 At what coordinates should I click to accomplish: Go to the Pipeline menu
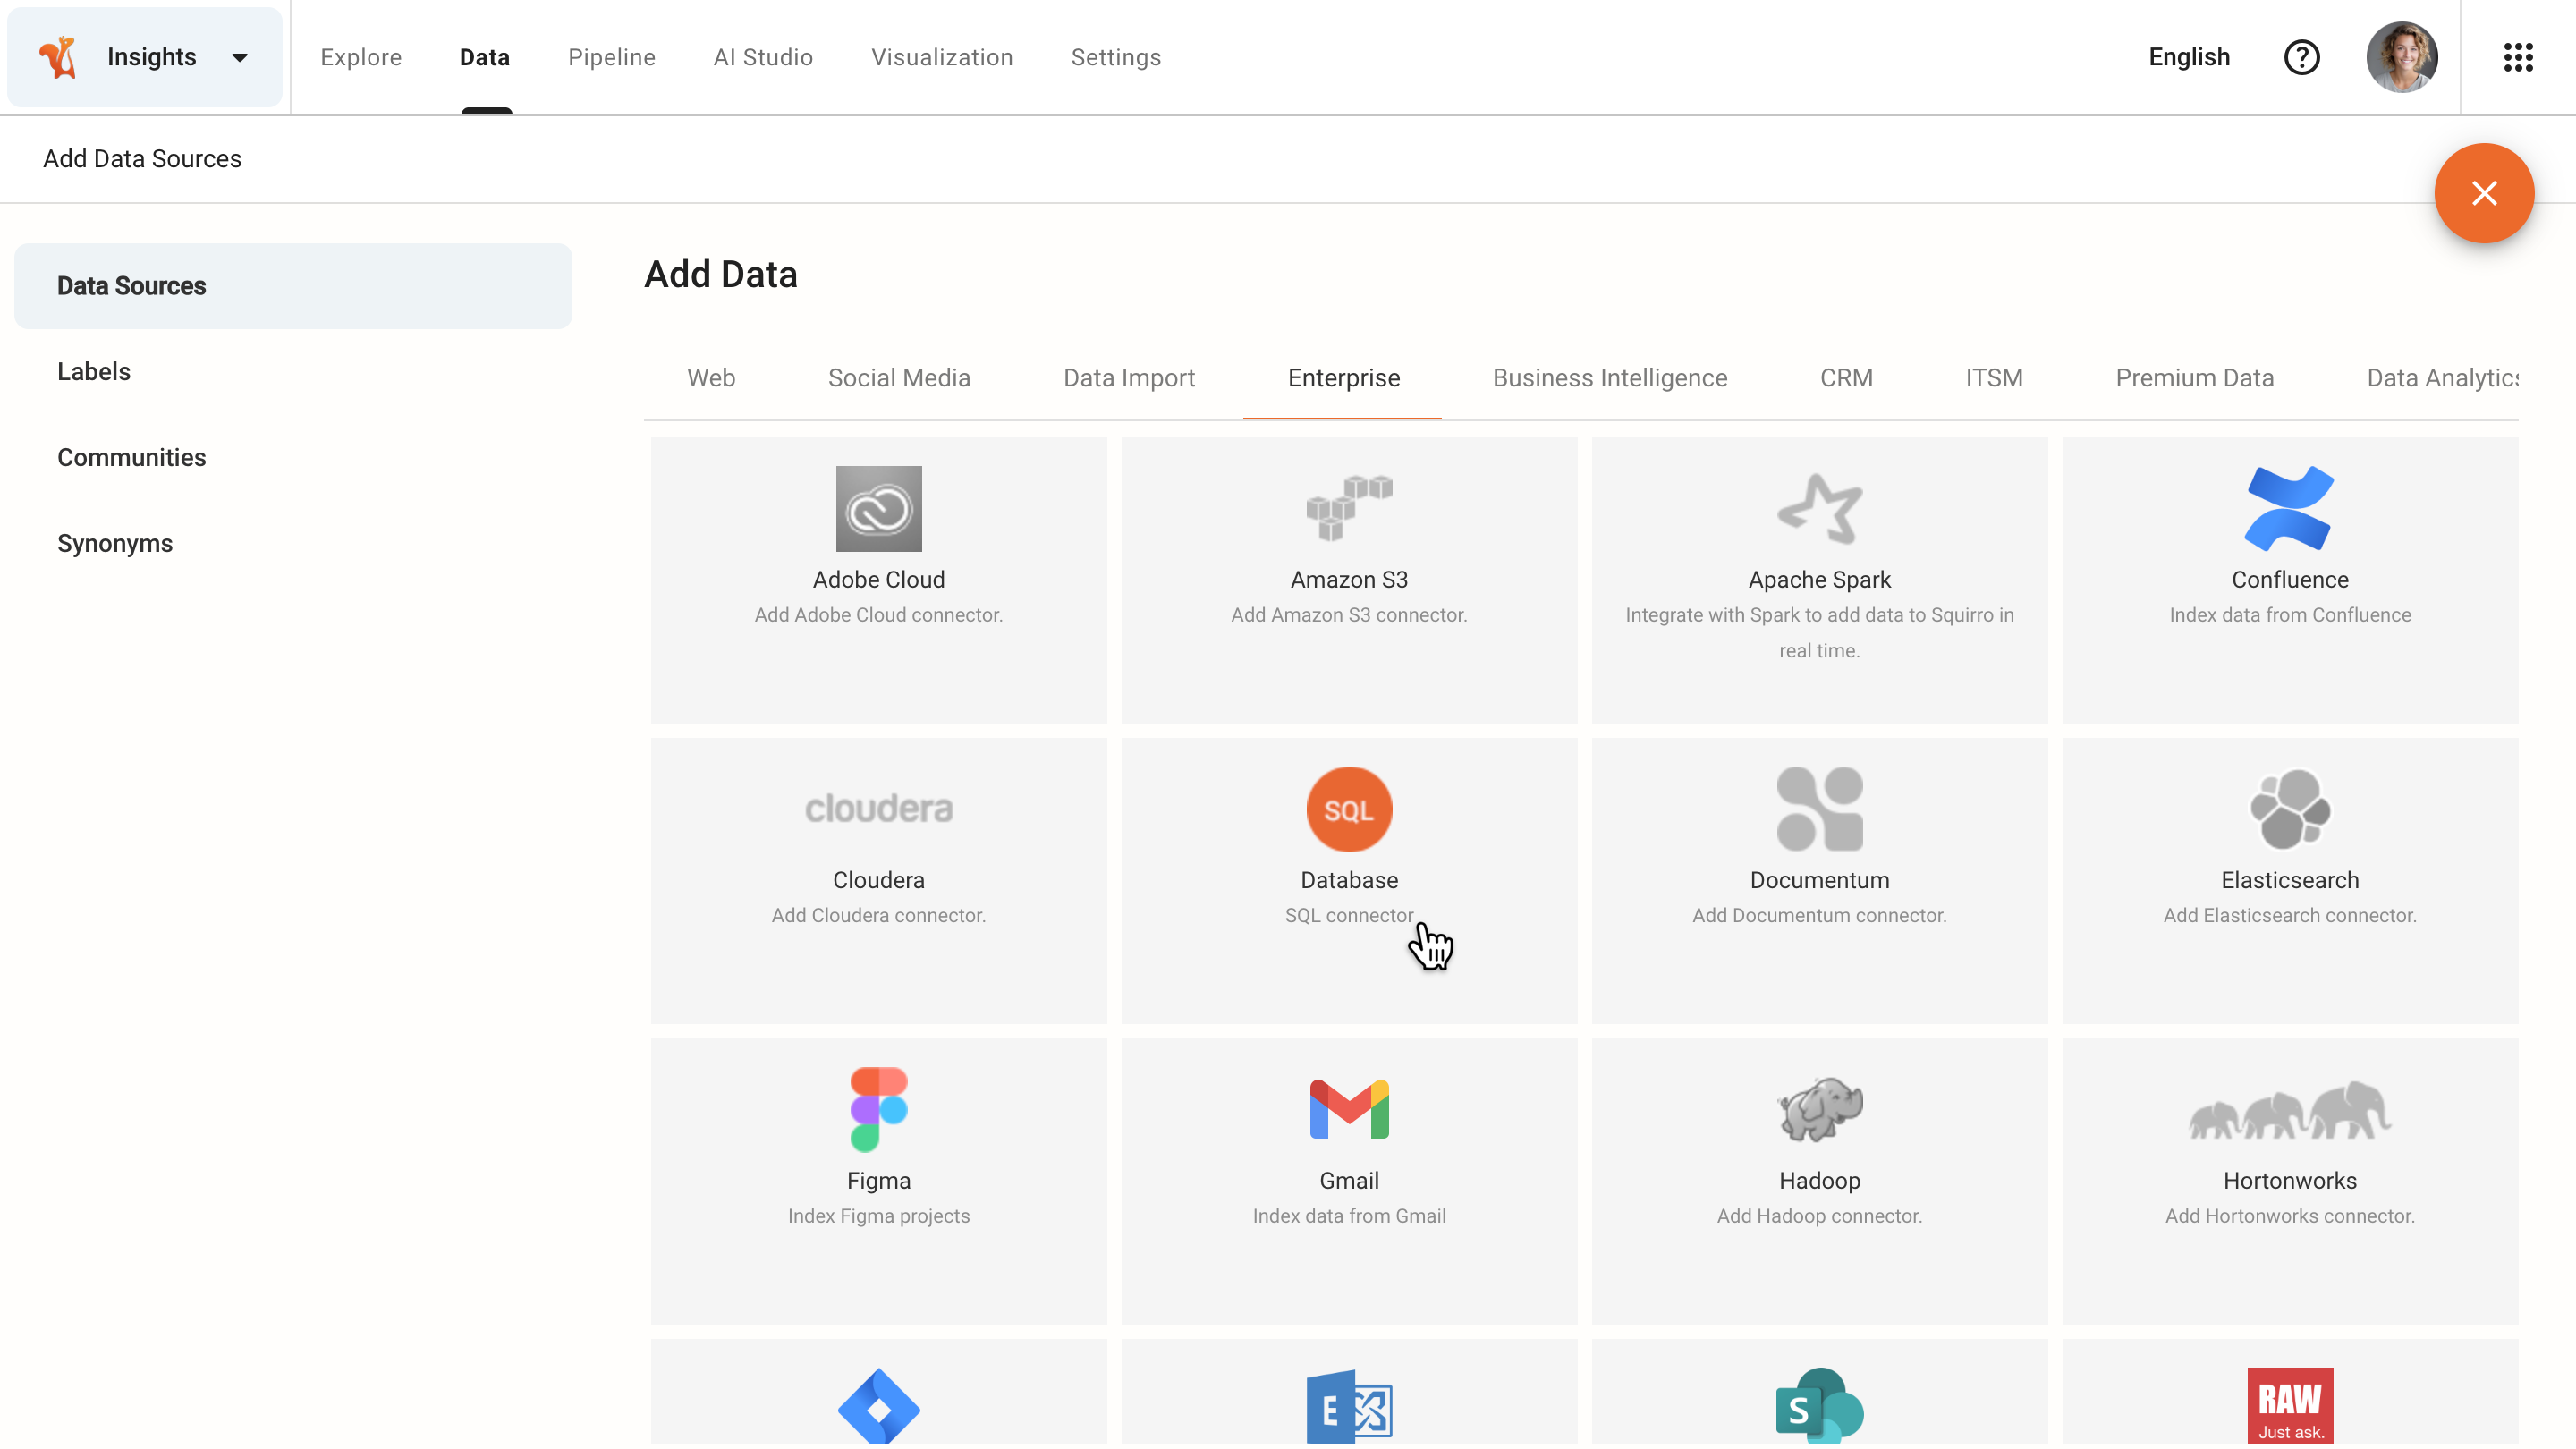pyautogui.click(x=611, y=57)
